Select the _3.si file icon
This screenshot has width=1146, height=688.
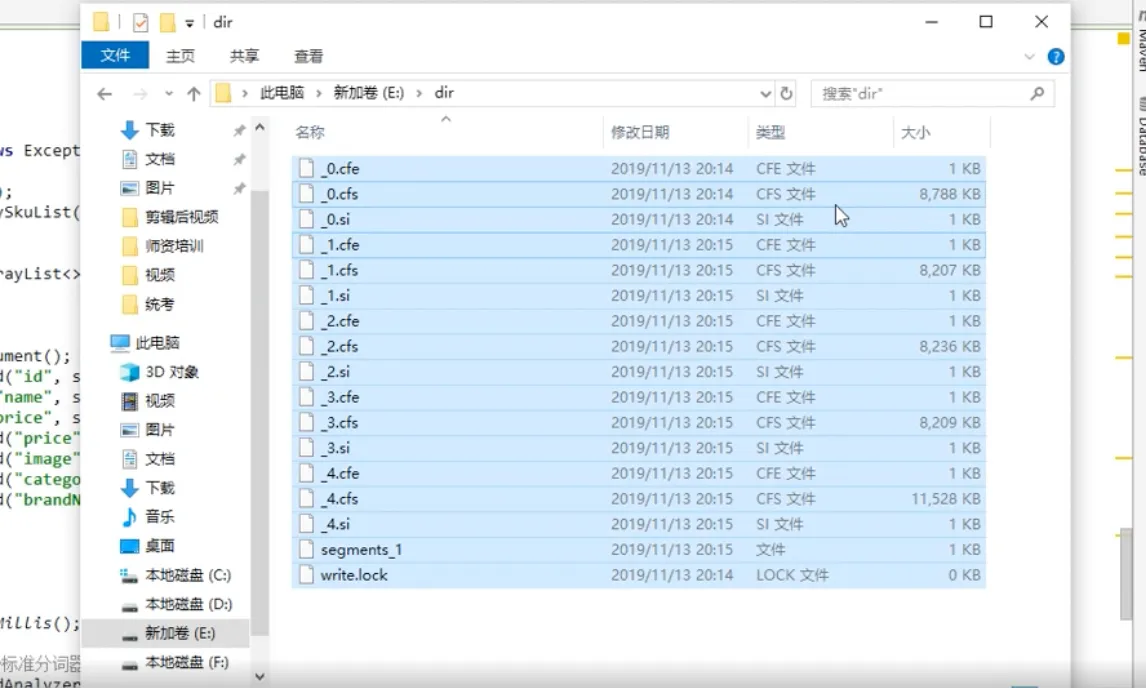coord(307,448)
